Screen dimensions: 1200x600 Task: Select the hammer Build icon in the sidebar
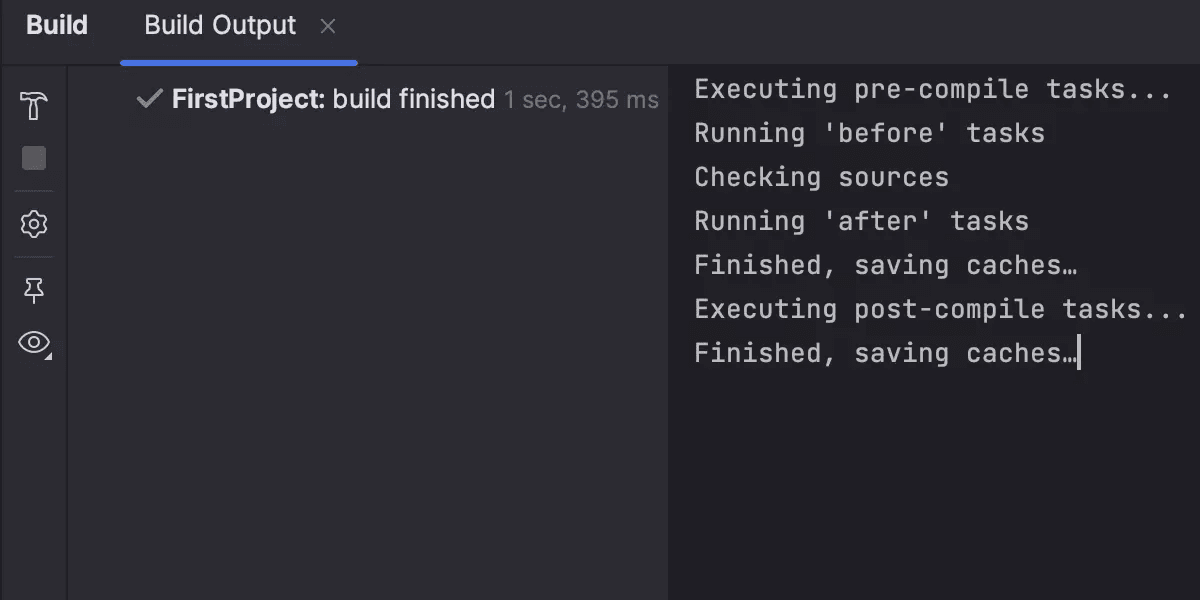(33, 103)
